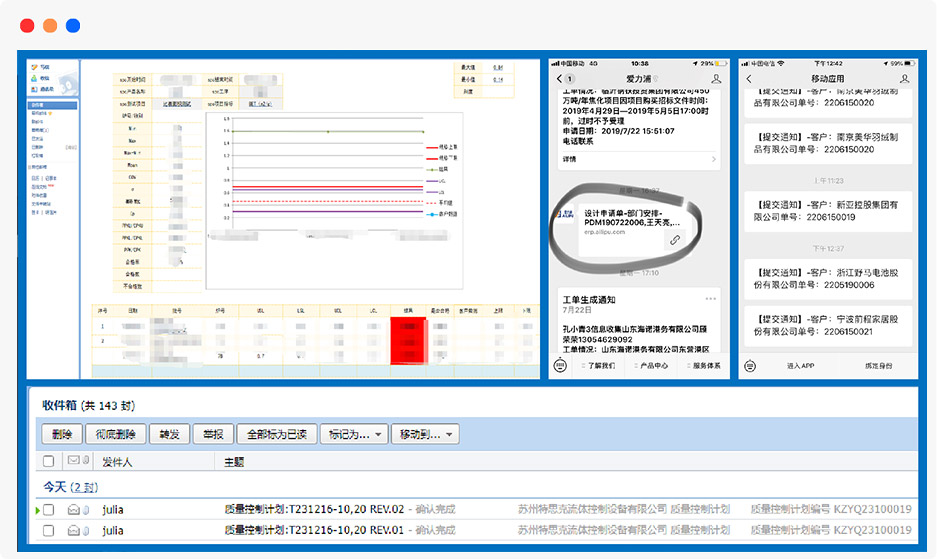The height and width of the screenshot is (559, 937).
Task: Tap the keyboard icon at the 爱力浦 bottom bar
Action: click(561, 366)
